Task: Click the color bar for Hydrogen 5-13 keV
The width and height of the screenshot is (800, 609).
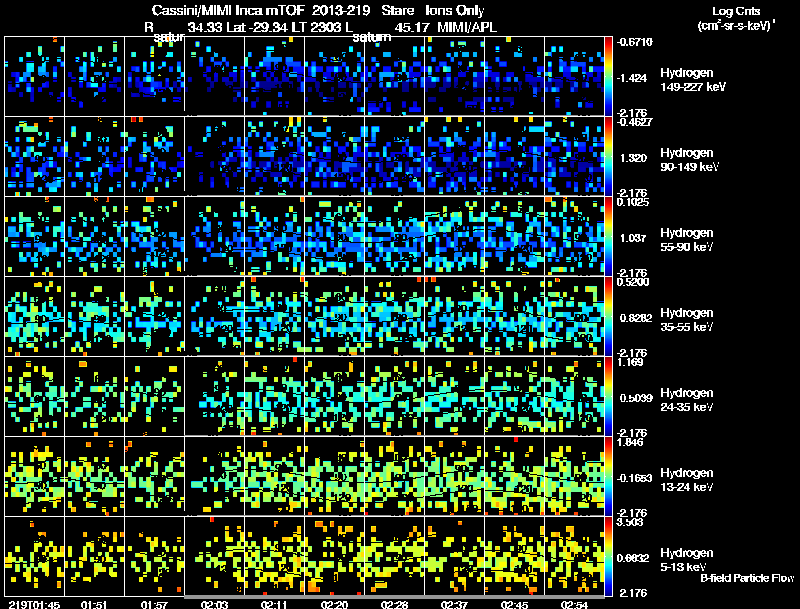Action: point(609,556)
